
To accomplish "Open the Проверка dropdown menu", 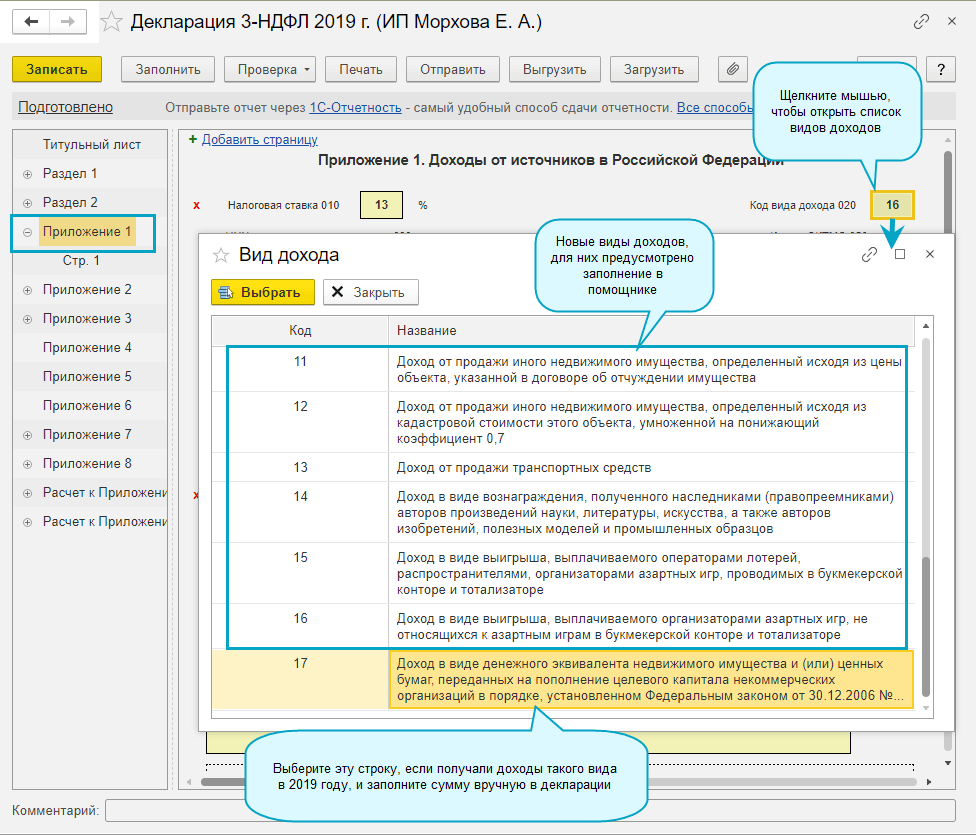I will pyautogui.click(x=270, y=69).
